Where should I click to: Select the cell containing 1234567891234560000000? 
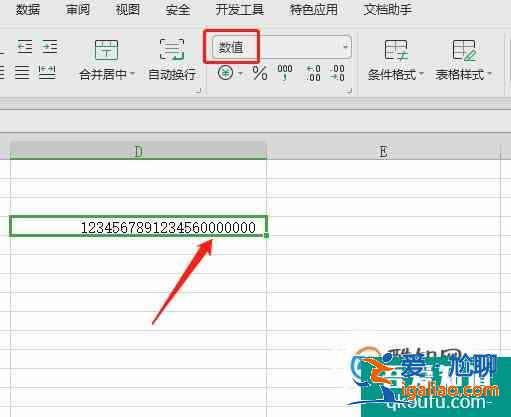pos(138,226)
